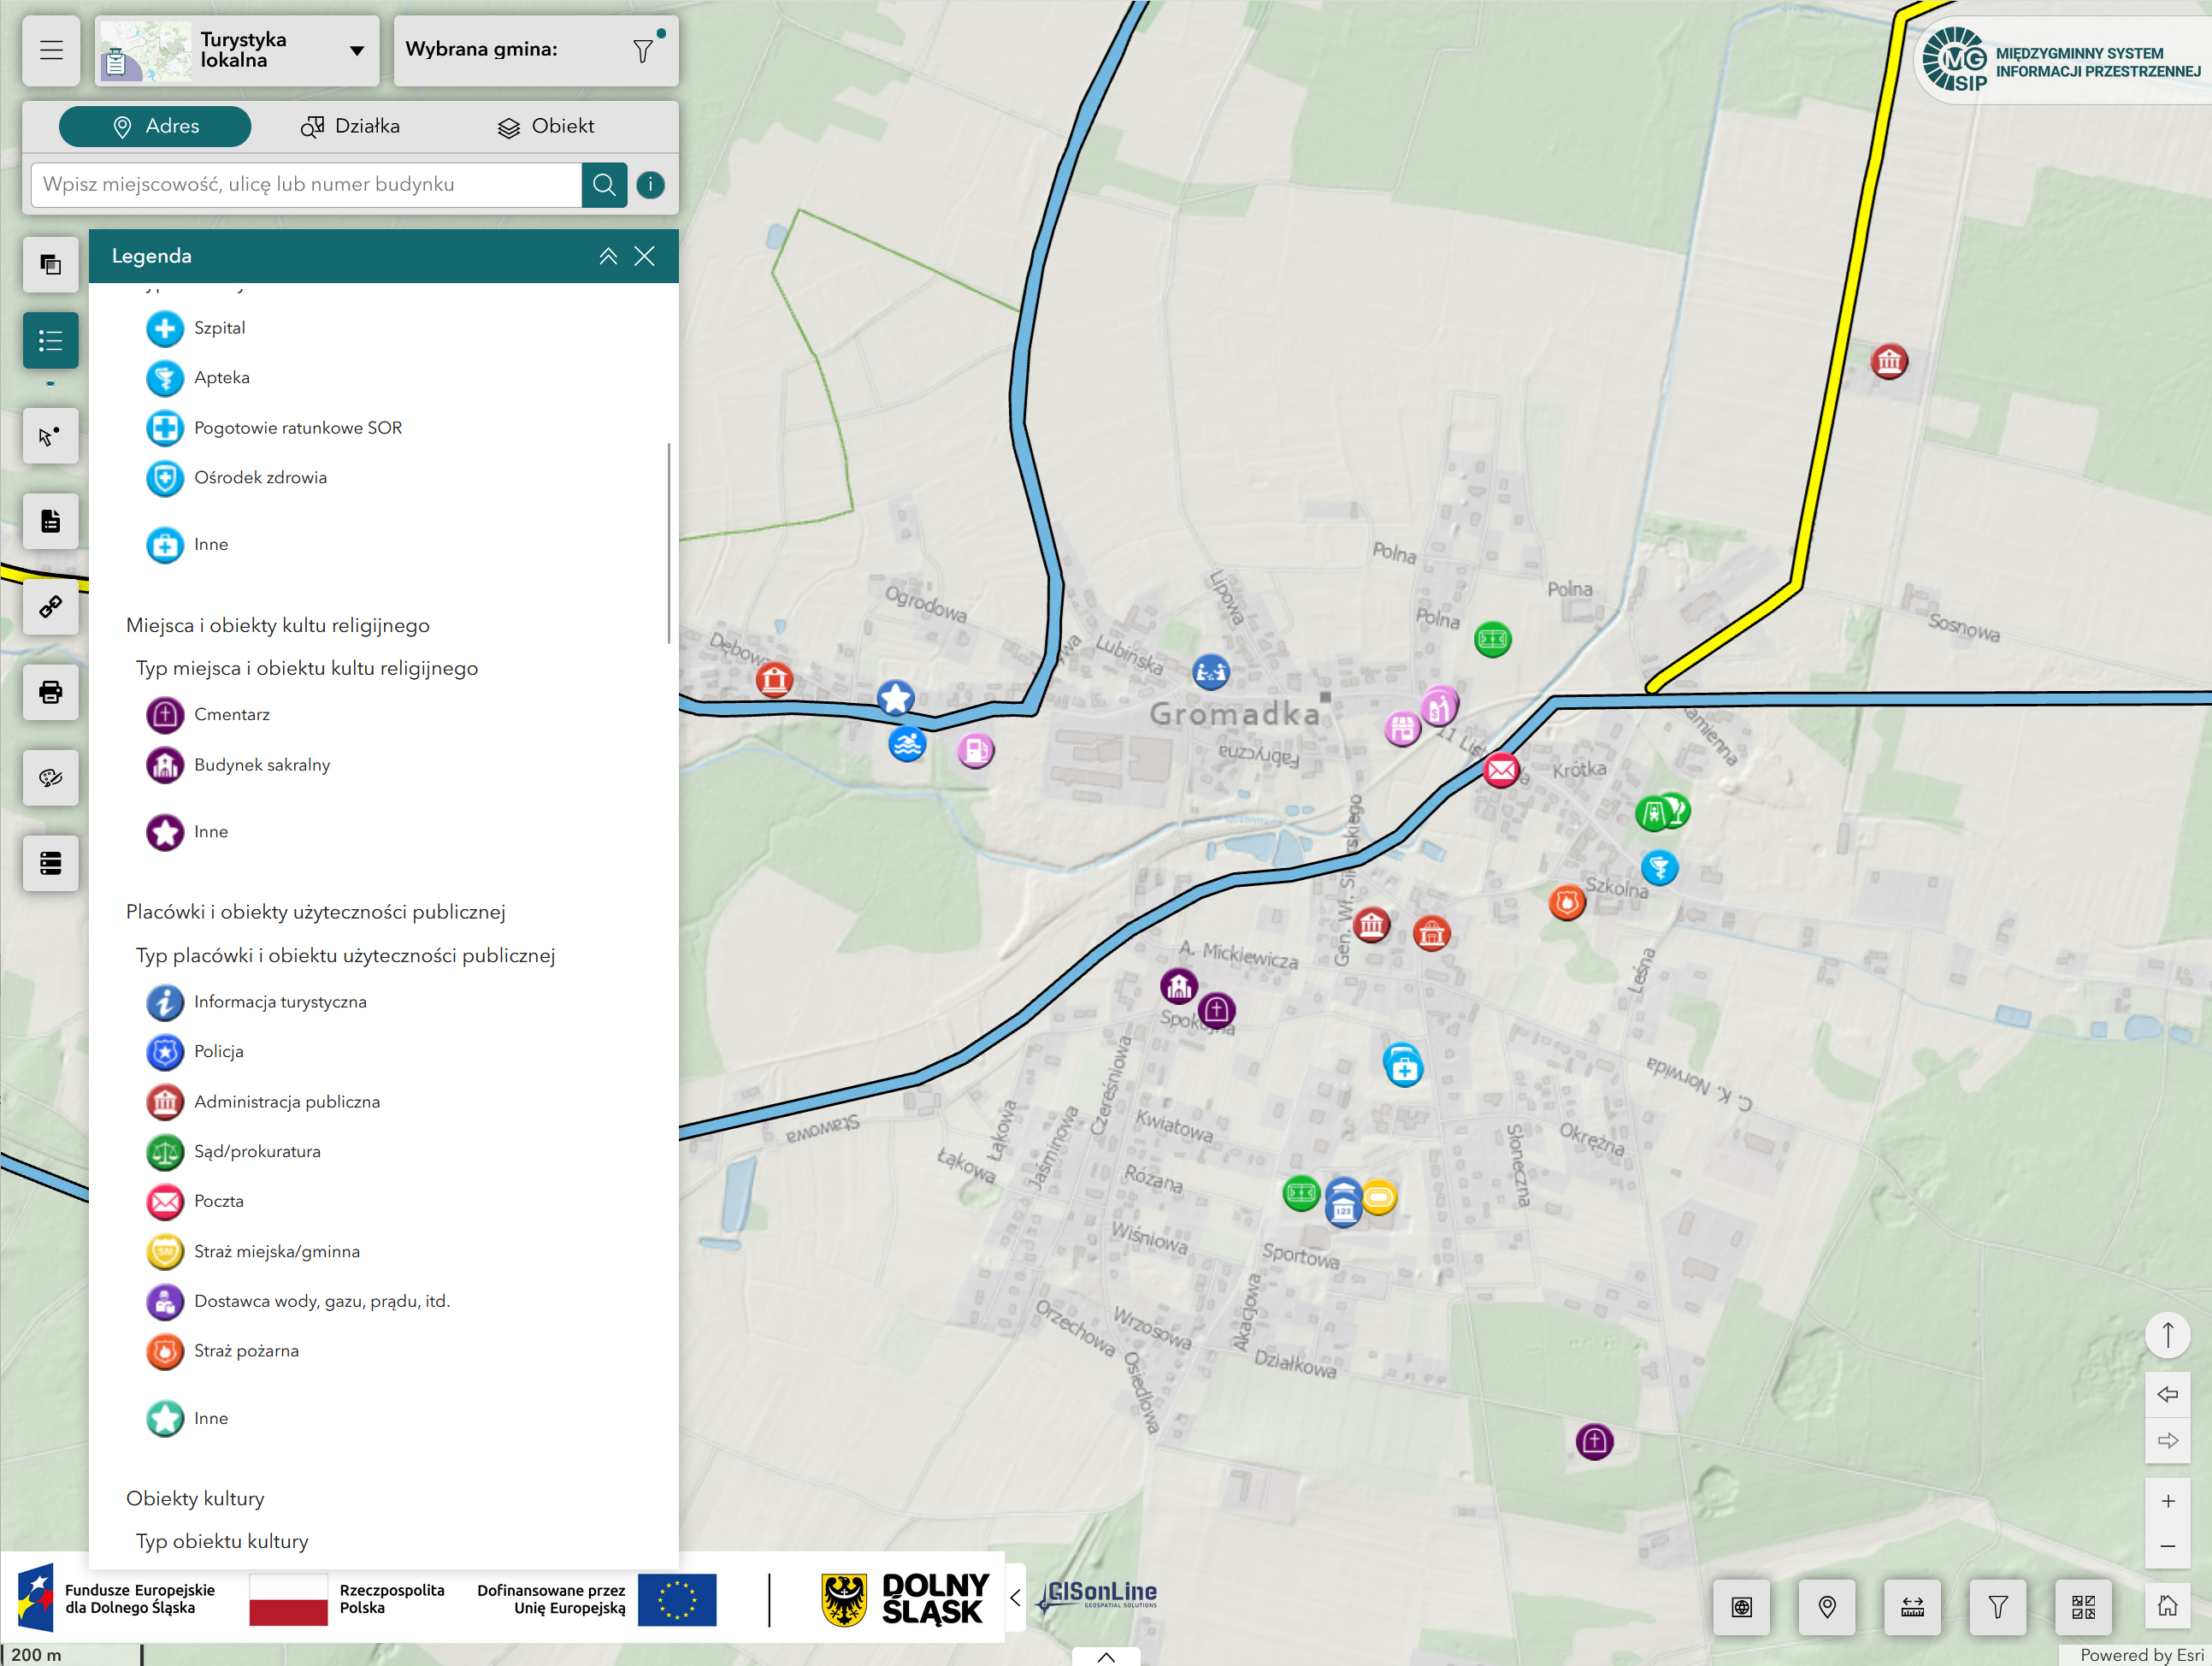Viewport: 2212px width, 1666px height.
Task: Open the hamburger main menu
Action: (x=51, y=50)
